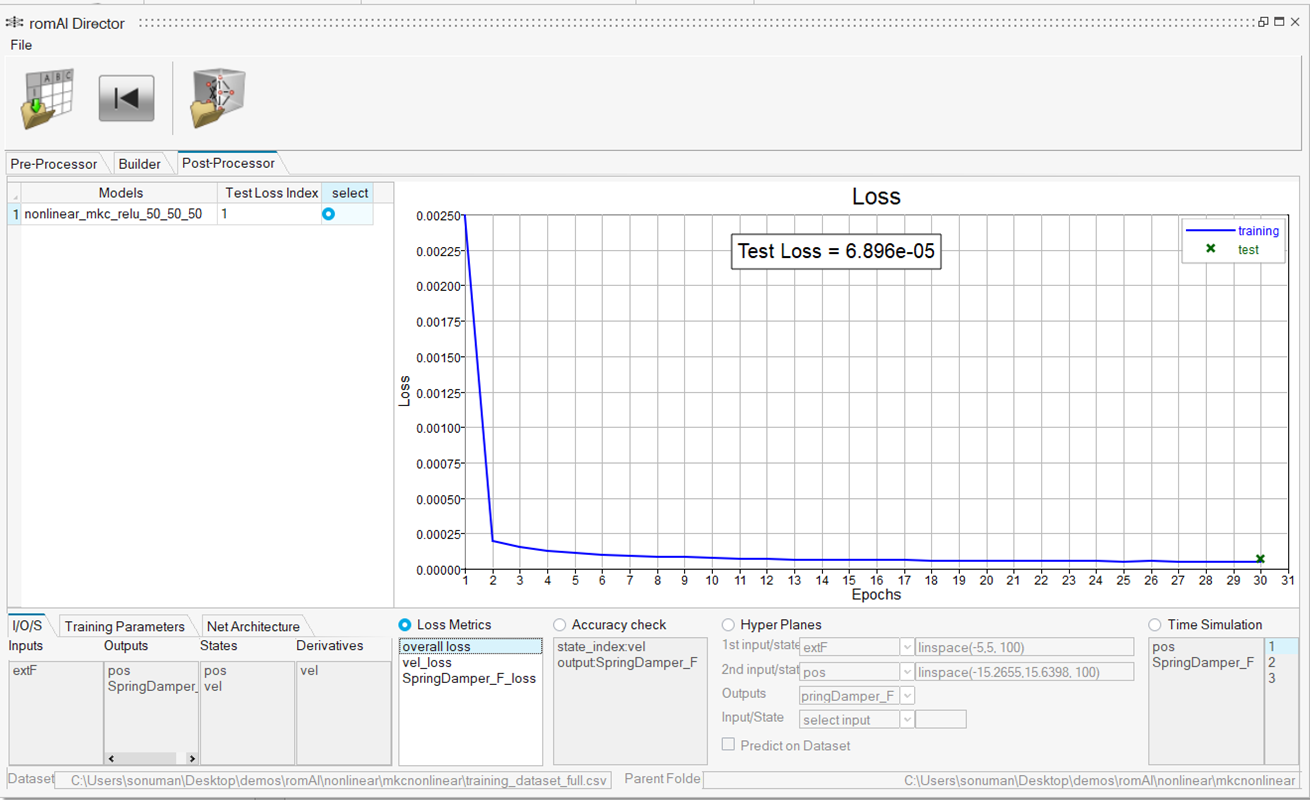The height and width of the screenshot is (800, 1310).
Task: Click the linspace(-5,5, 100) input field
Action: coord(1024,647)
